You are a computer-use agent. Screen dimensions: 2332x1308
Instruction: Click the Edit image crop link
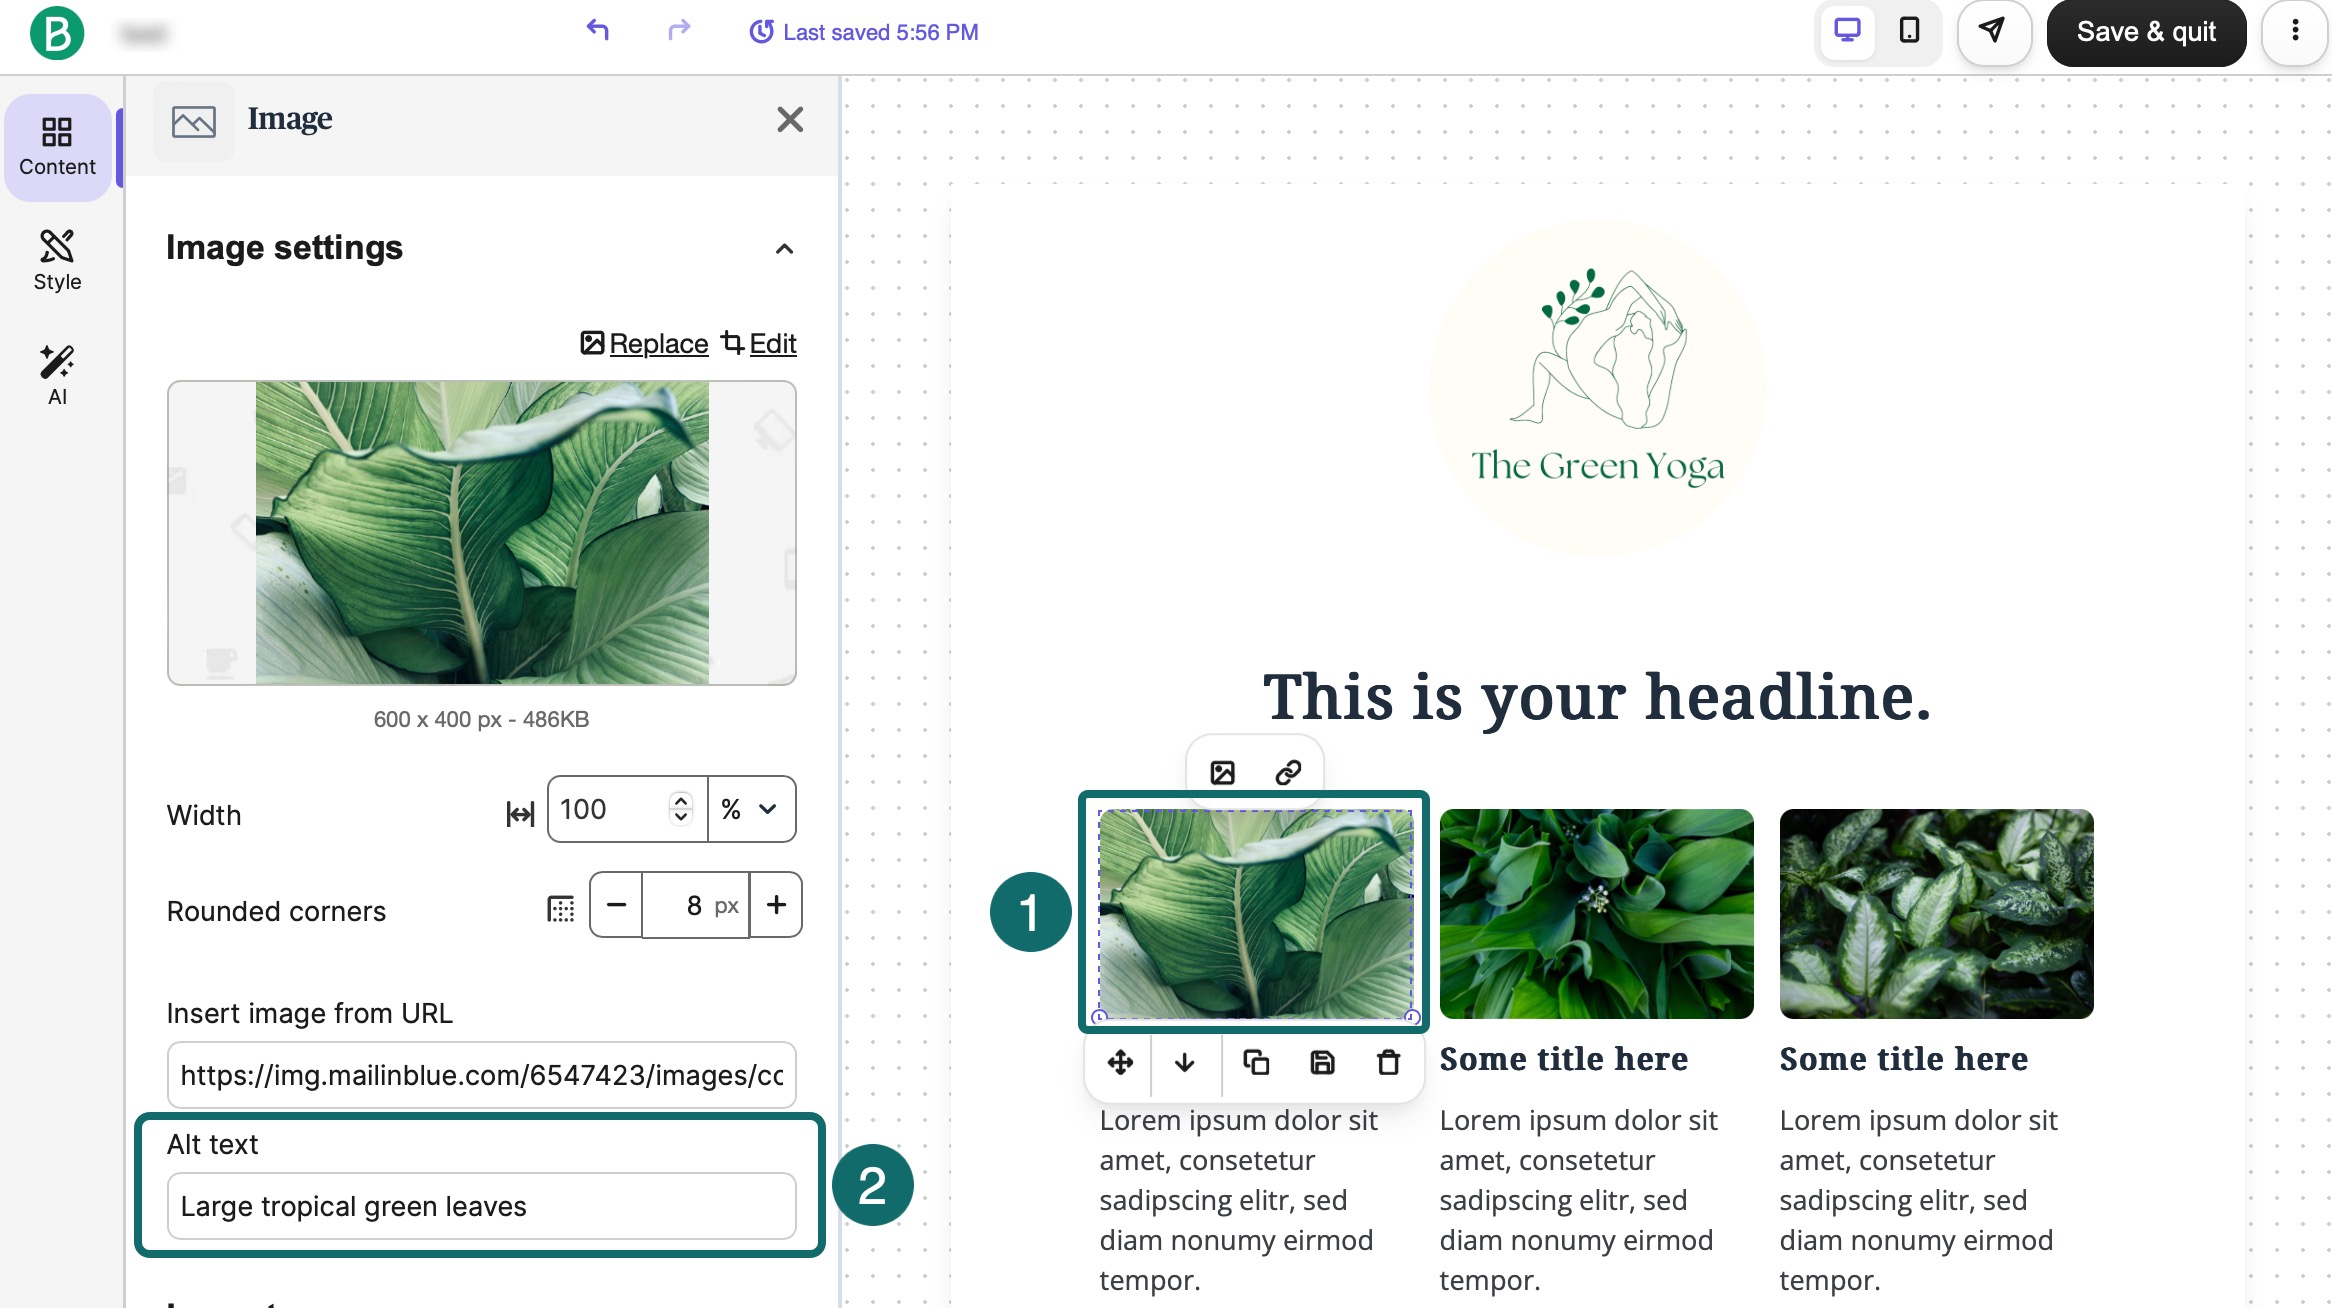coord(772,344)
